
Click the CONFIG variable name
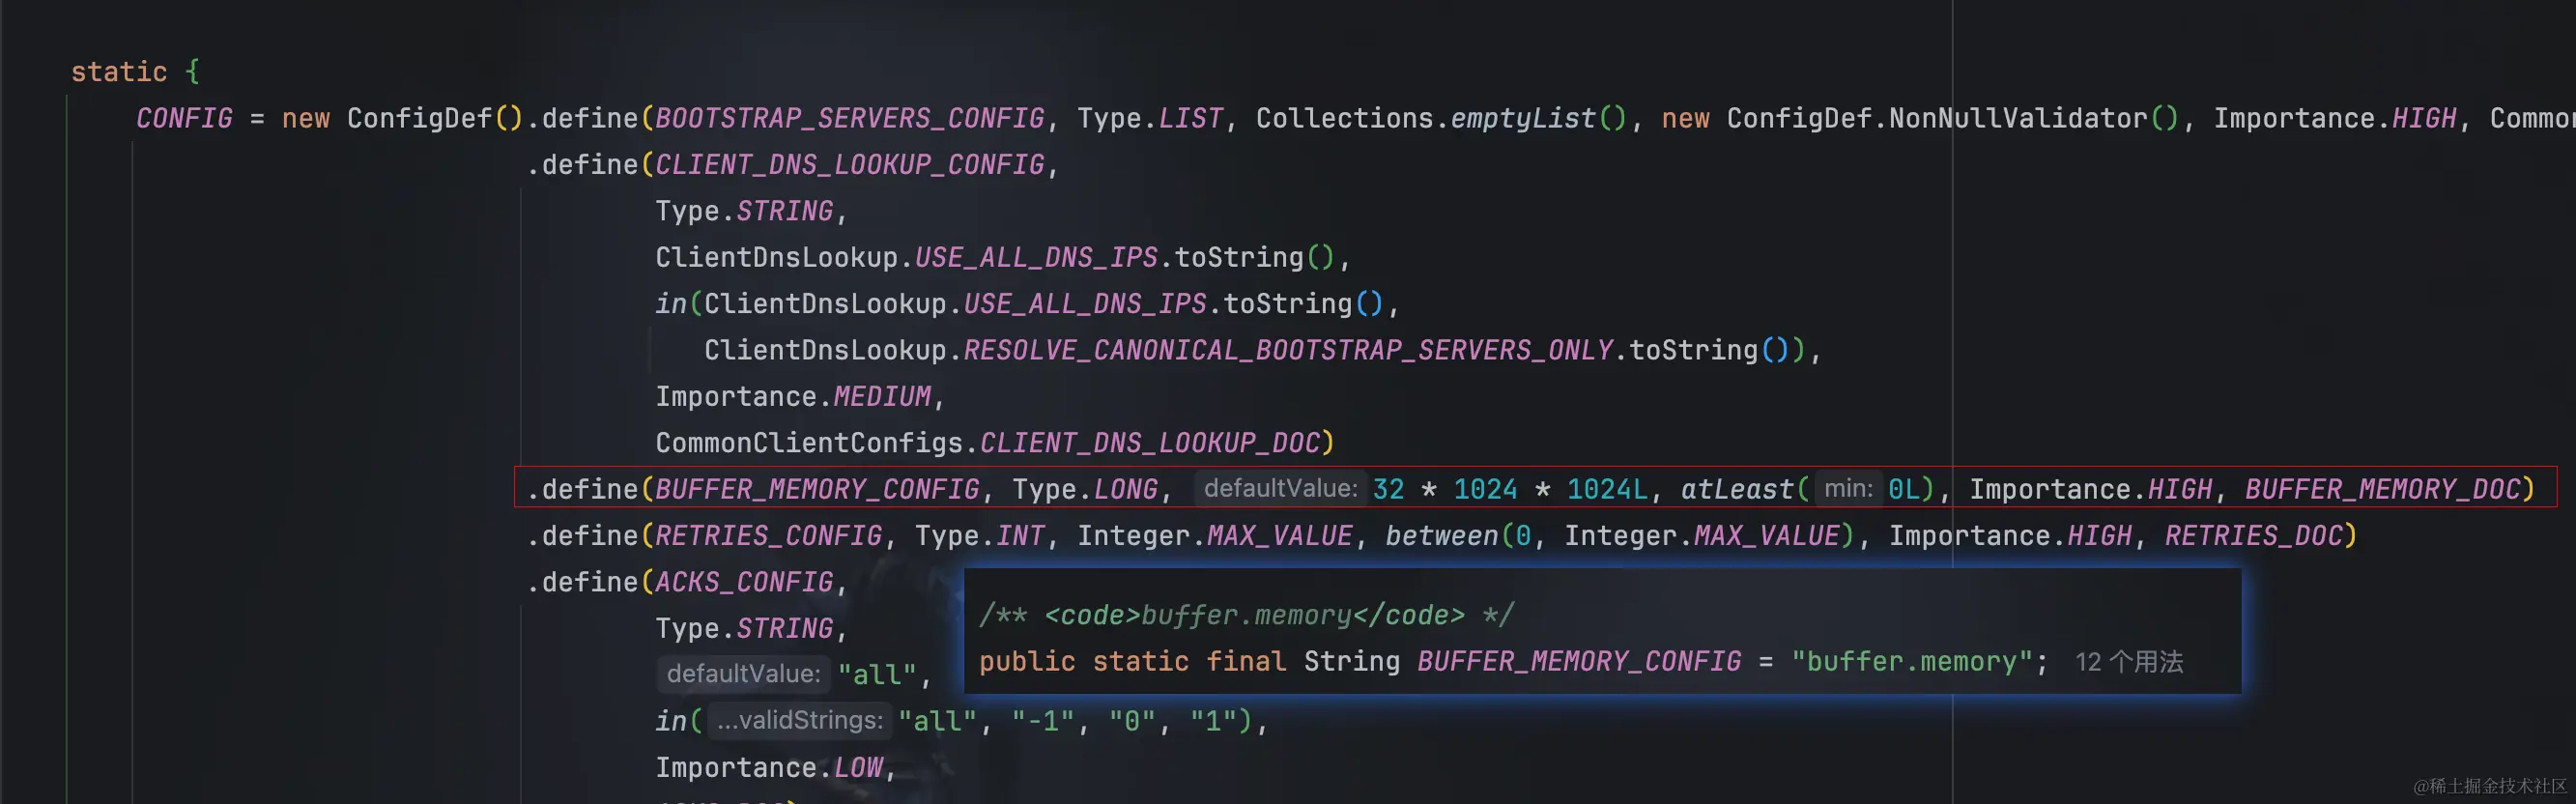pos(184,118)
